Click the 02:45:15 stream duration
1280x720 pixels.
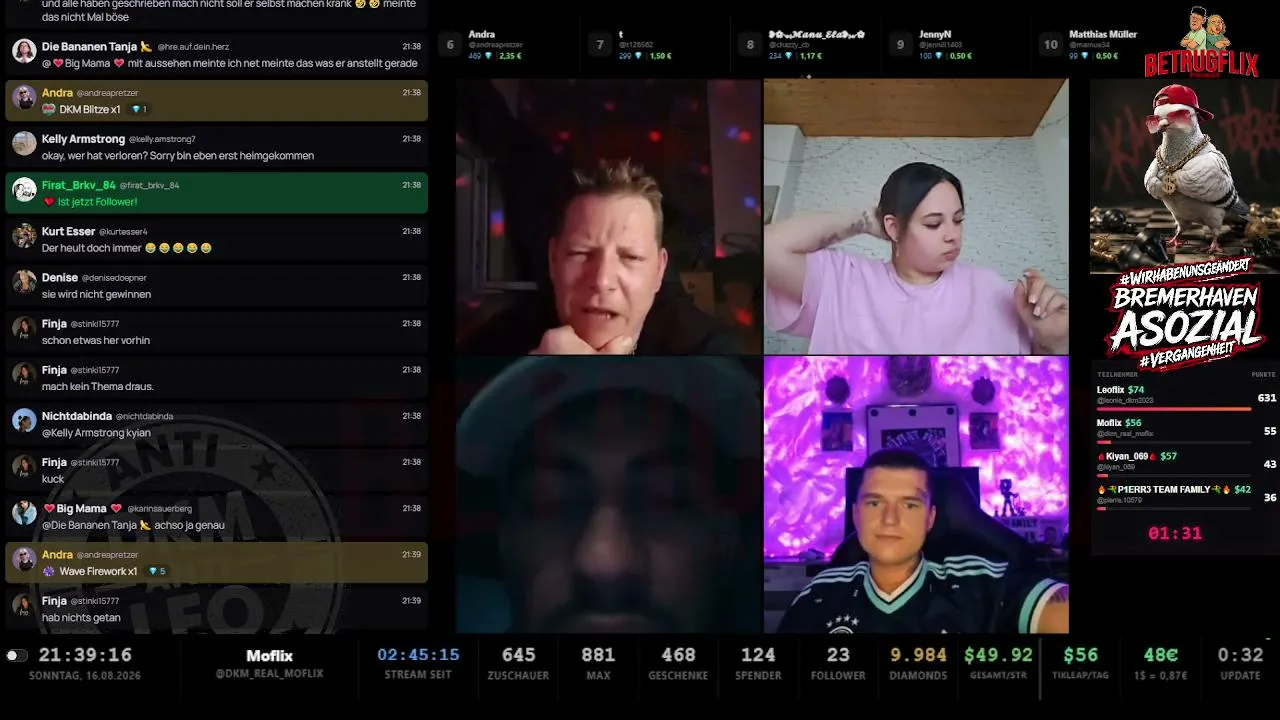[x=418, y=655]
